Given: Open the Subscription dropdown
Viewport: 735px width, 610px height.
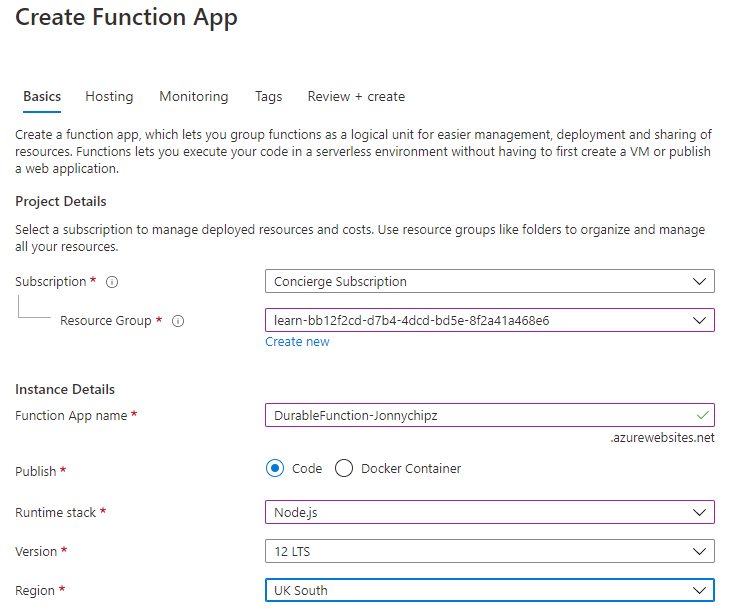Looking at the screenshot, I should [489, 282].
